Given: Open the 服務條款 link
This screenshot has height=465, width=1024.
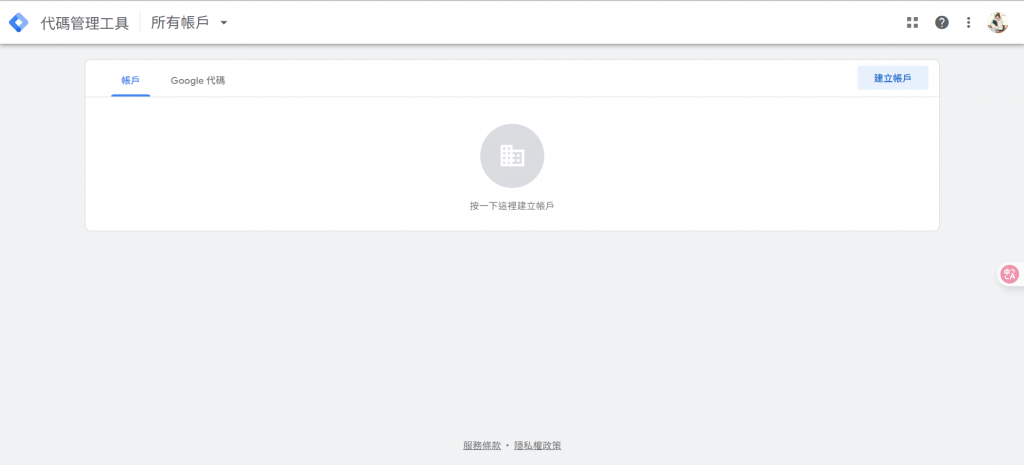Looking at the screenshot, I should tap(482, 445).
